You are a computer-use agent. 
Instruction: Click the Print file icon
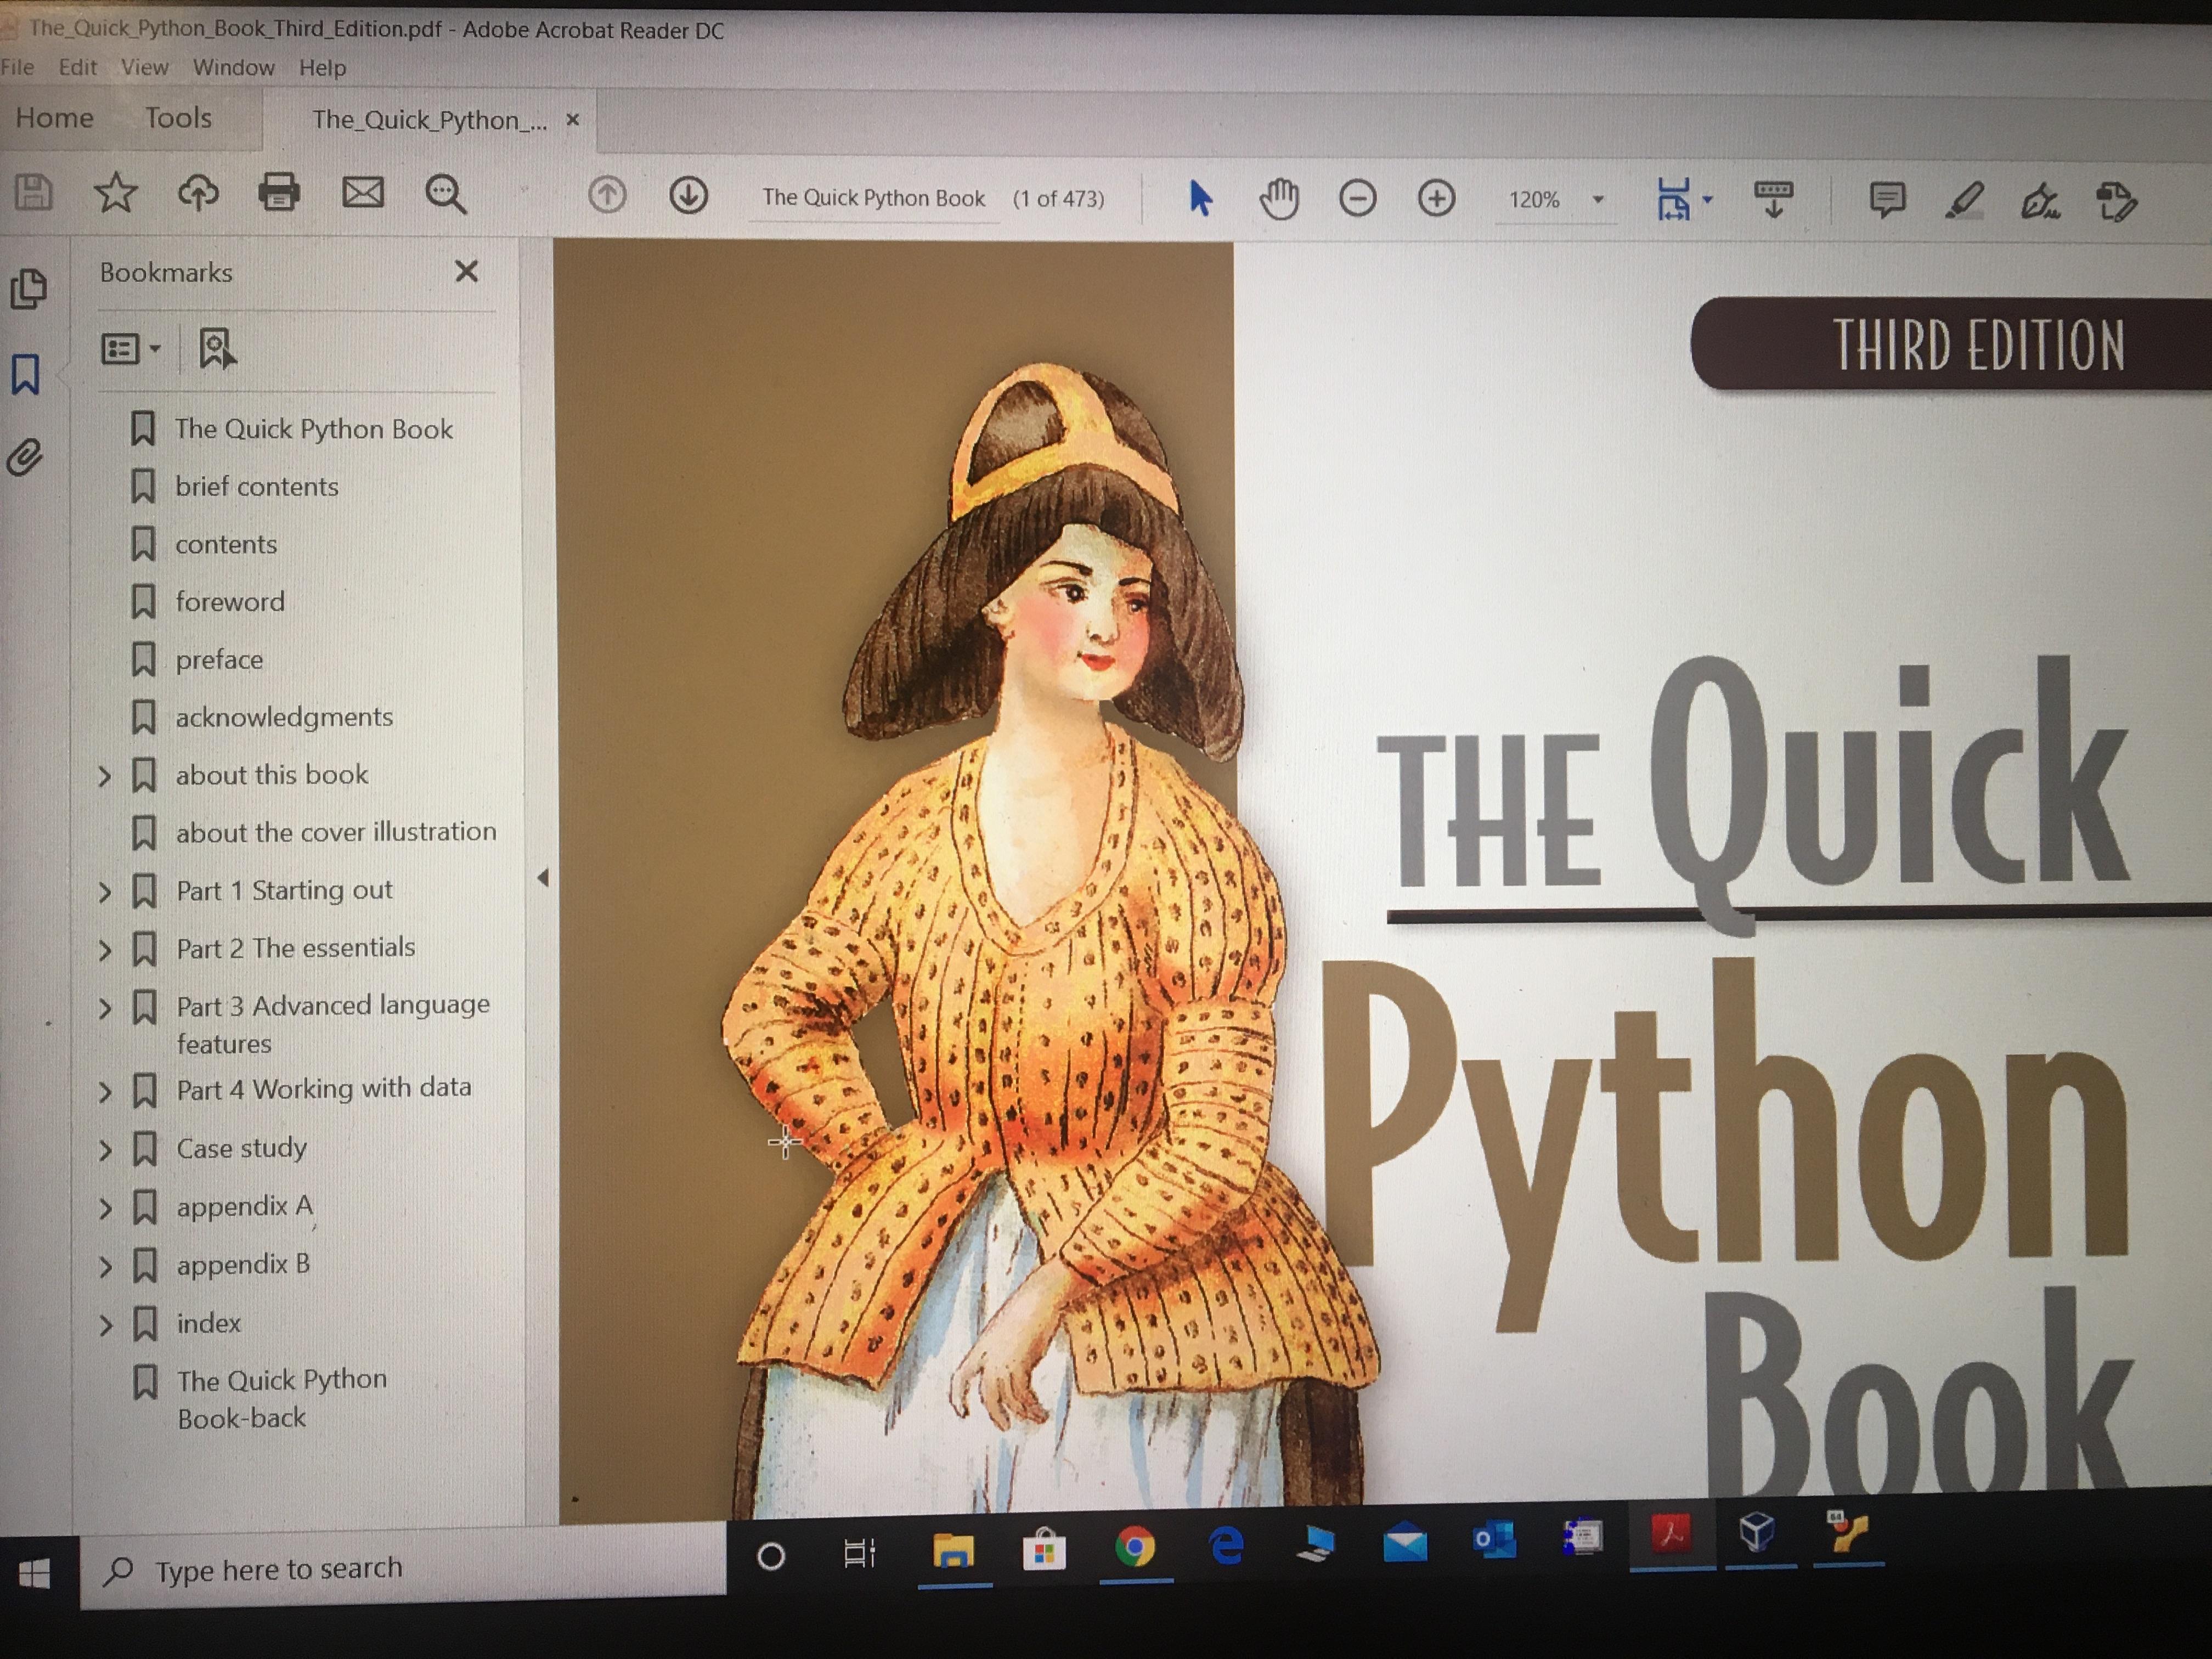[x=278, y=192]
